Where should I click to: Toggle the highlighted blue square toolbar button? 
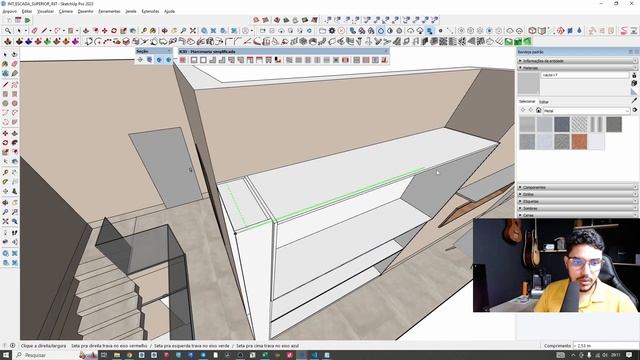point(430,31)
